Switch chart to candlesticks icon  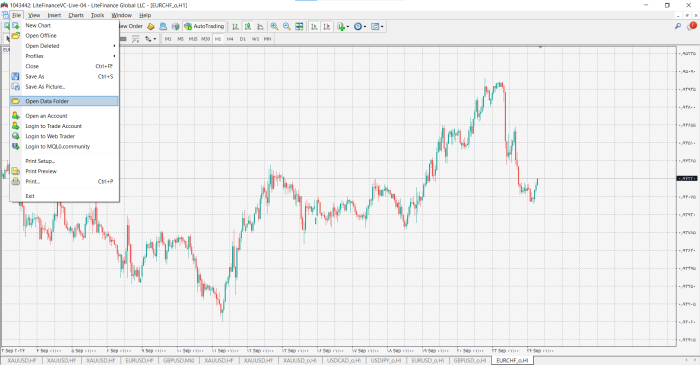248,26
